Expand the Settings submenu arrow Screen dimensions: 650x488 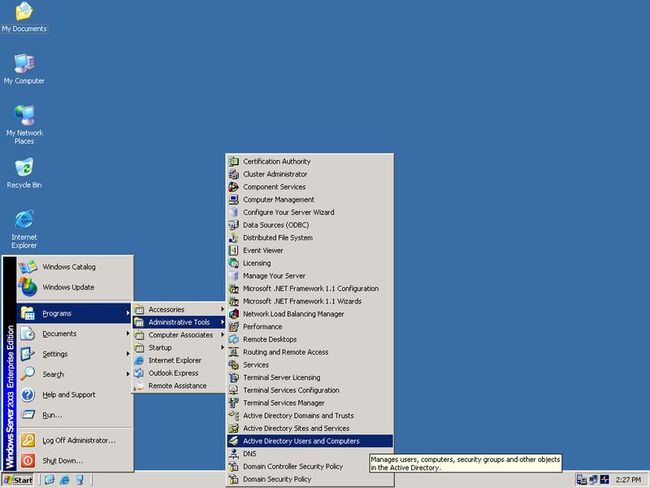(128, 354)
